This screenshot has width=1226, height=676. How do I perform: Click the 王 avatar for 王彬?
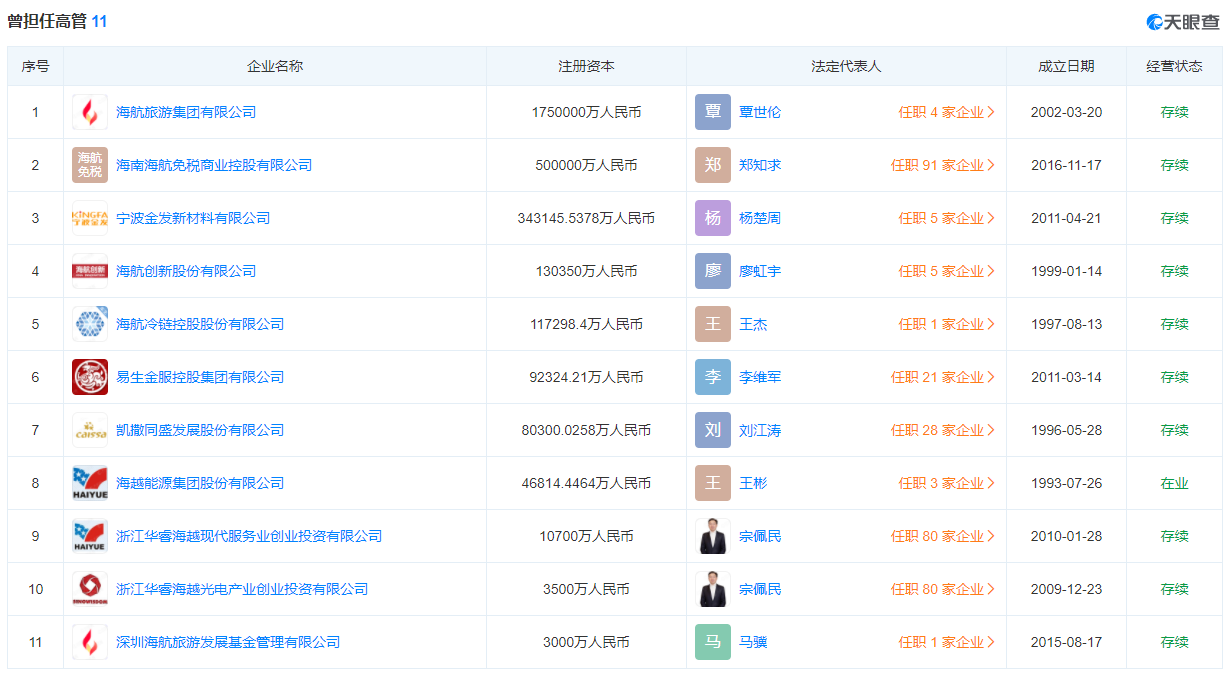tap(713, 483)
